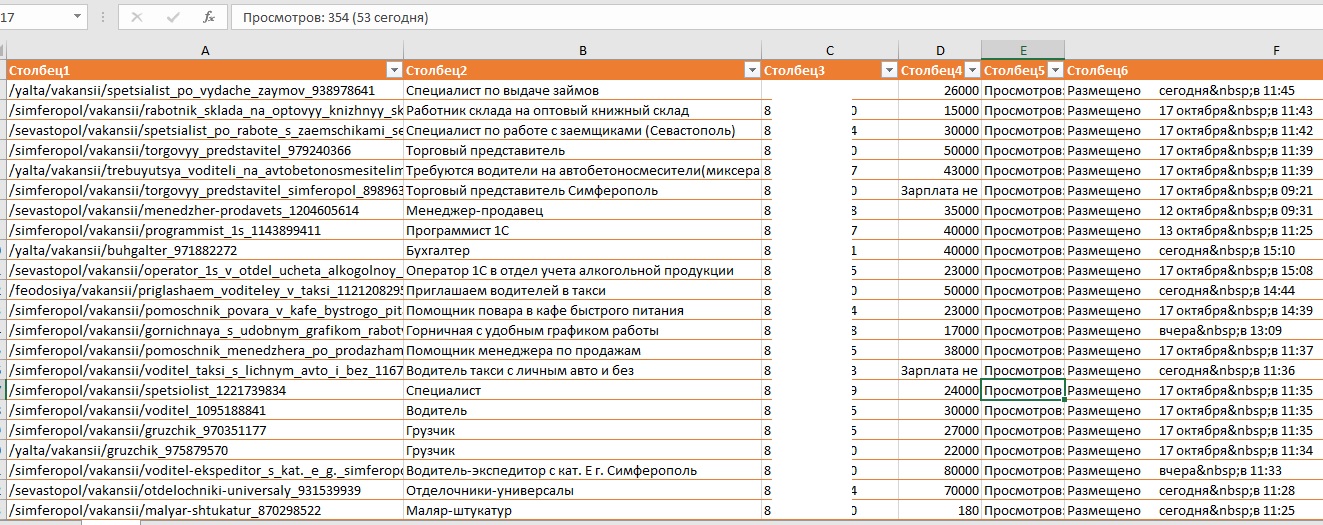
Task: Open the Столбец2 filter dropdown
Action: (751, 70)
